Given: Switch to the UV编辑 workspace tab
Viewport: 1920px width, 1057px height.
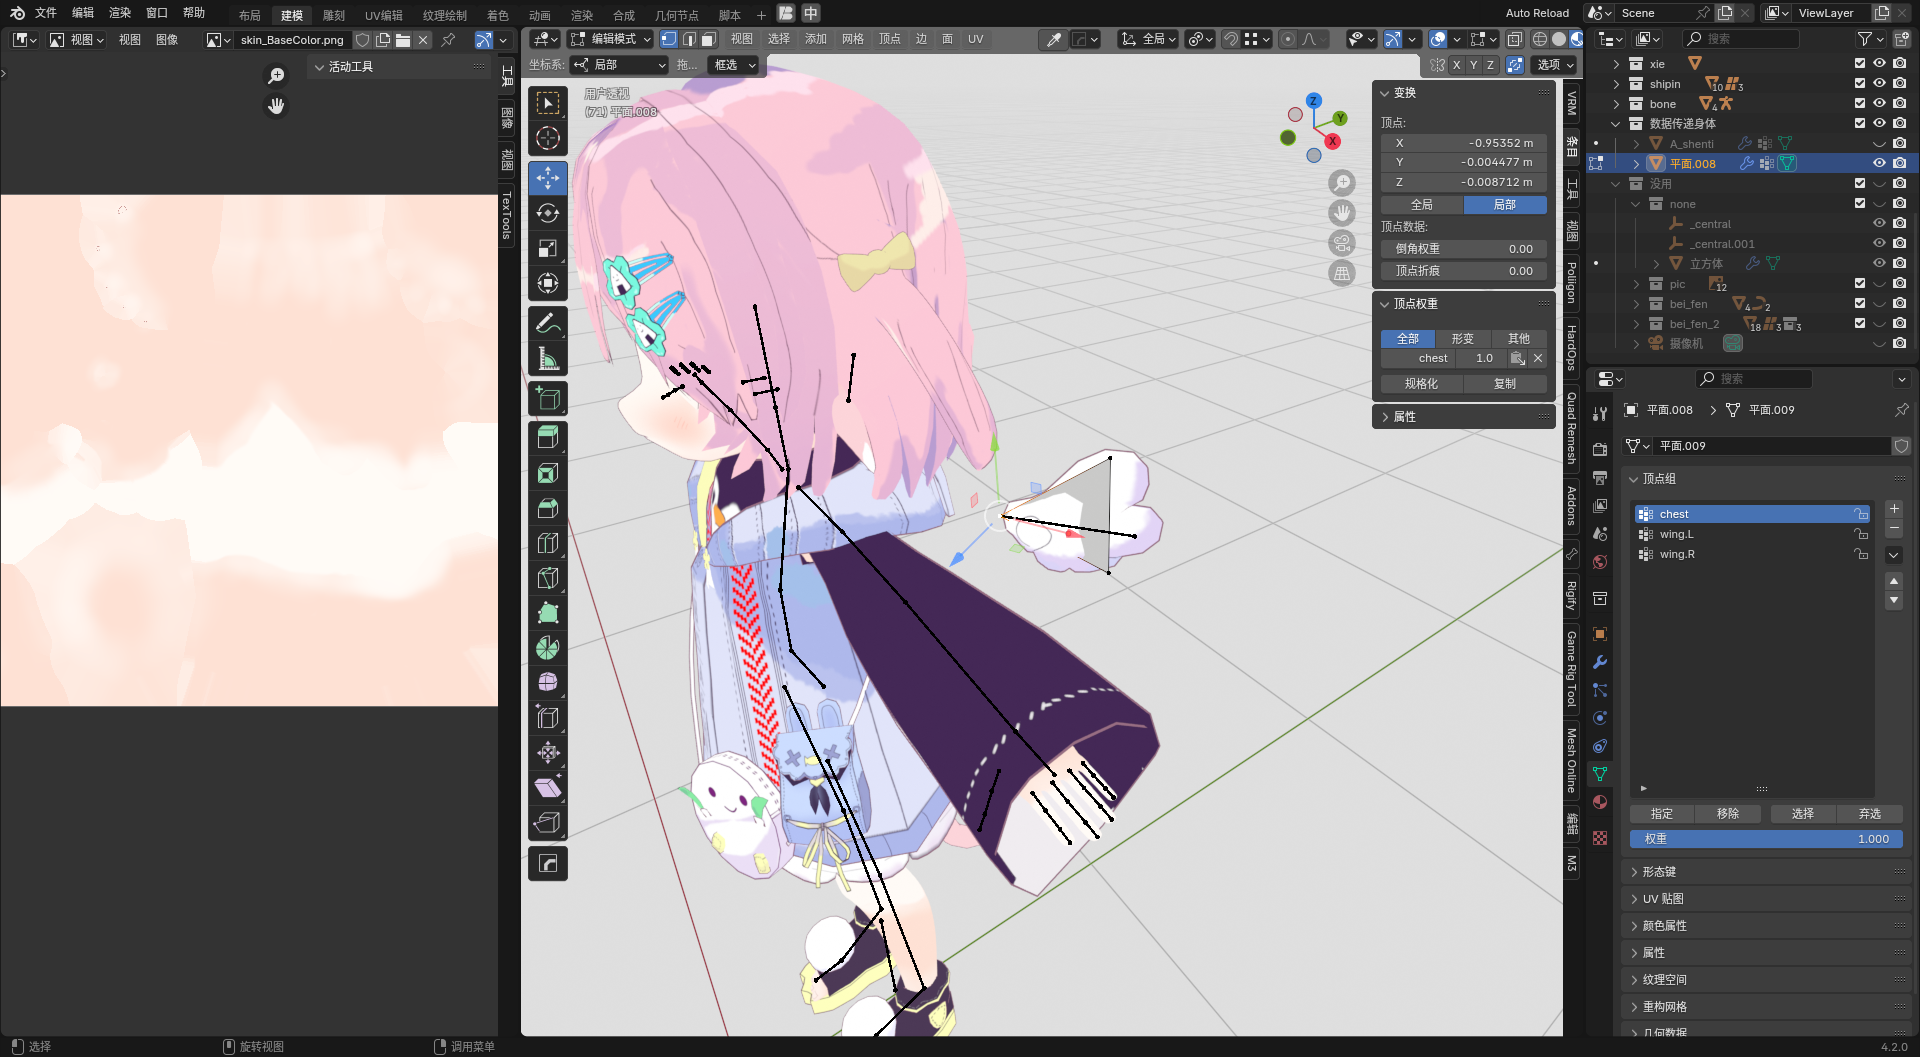Looking at the screenshot, I should coord(383,15).
